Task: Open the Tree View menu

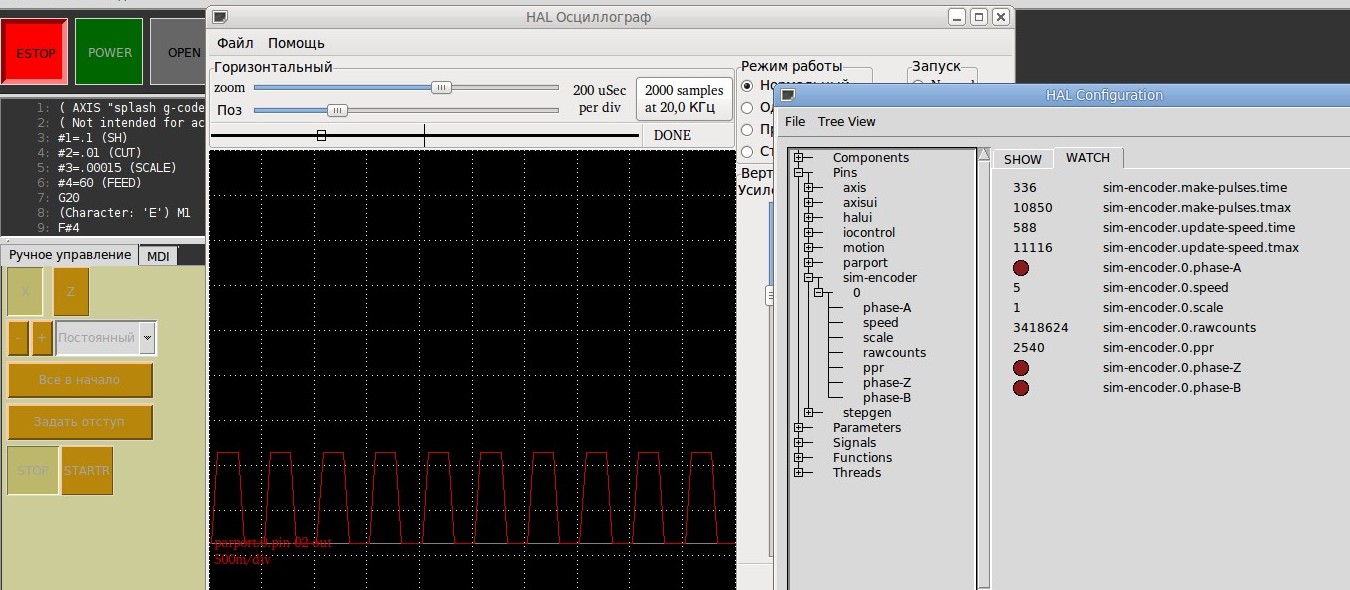Action: [x=846, y=121]
